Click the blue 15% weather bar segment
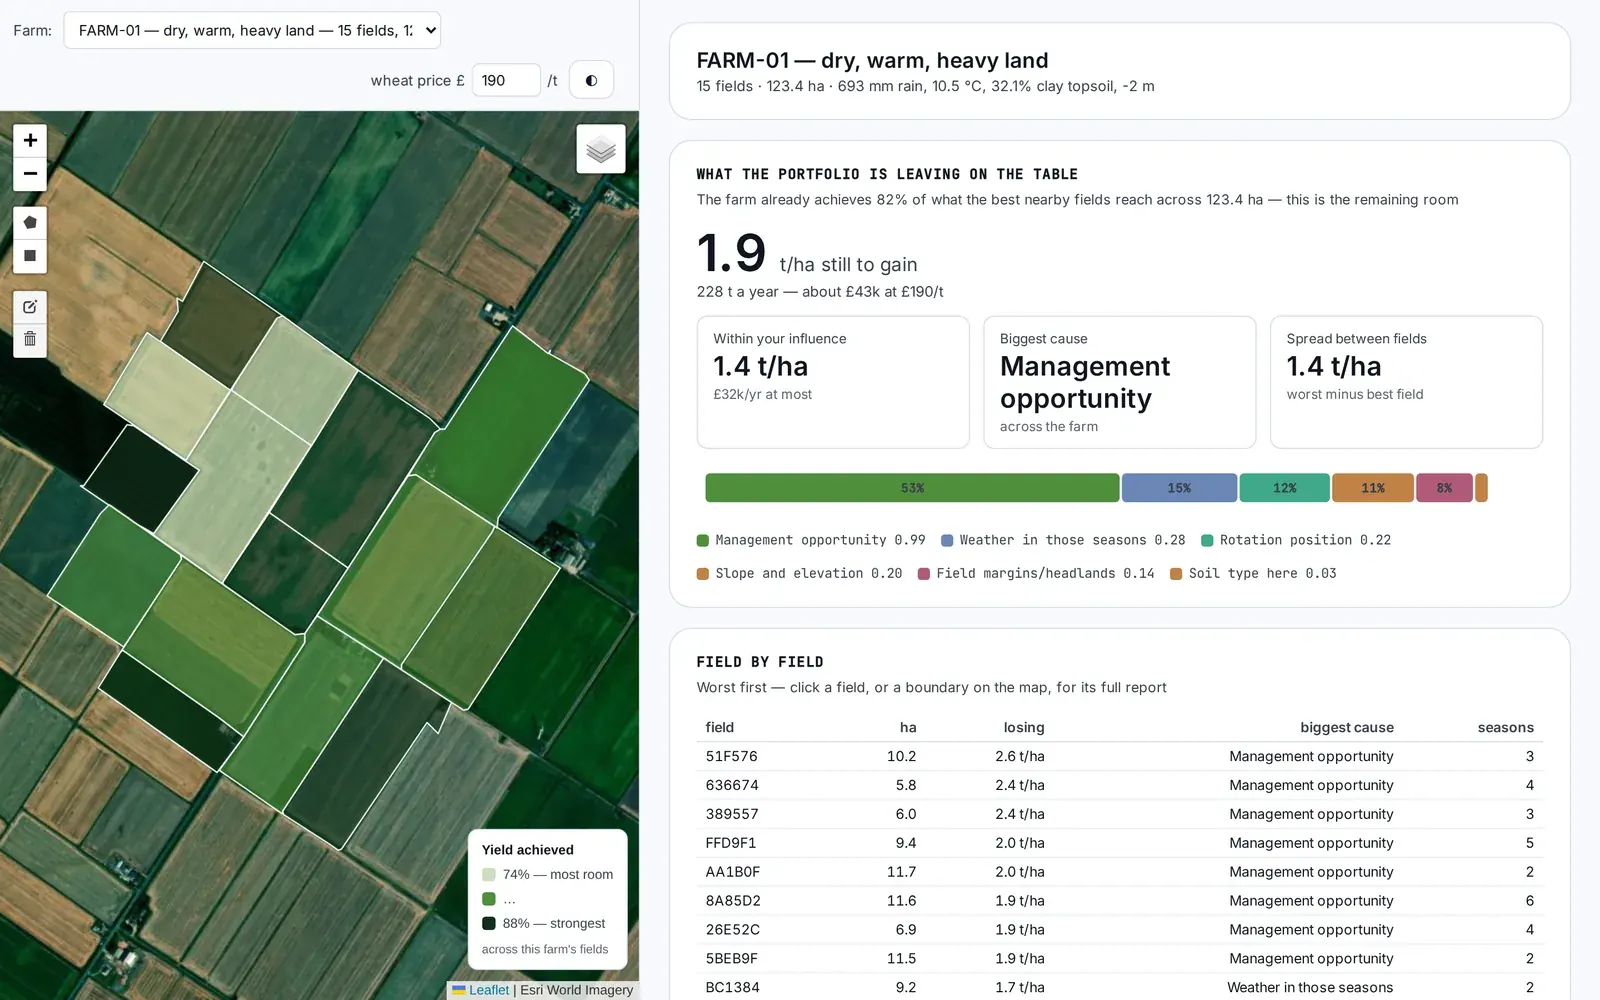1600x1000 pixels. 1179,488
